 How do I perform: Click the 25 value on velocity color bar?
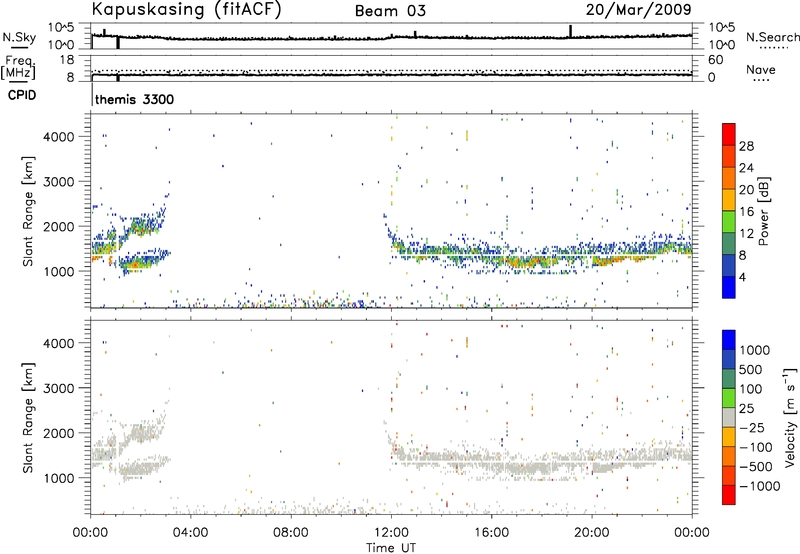pyautogui.click(x=746, y=408)
